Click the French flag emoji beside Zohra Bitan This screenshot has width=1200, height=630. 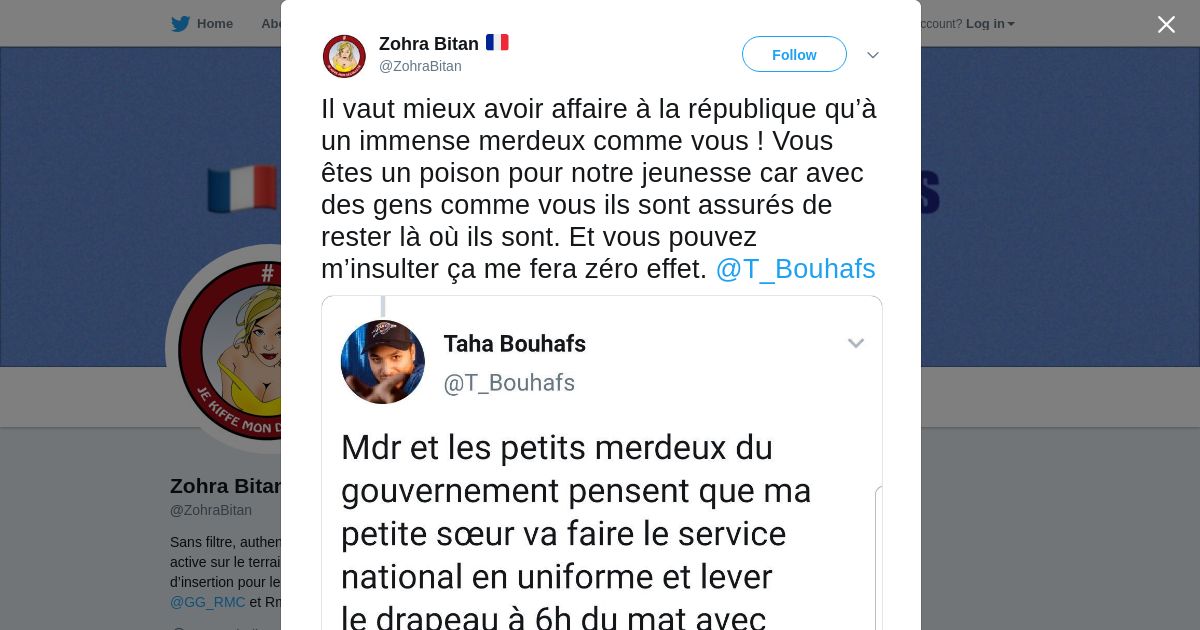(497, 43)
